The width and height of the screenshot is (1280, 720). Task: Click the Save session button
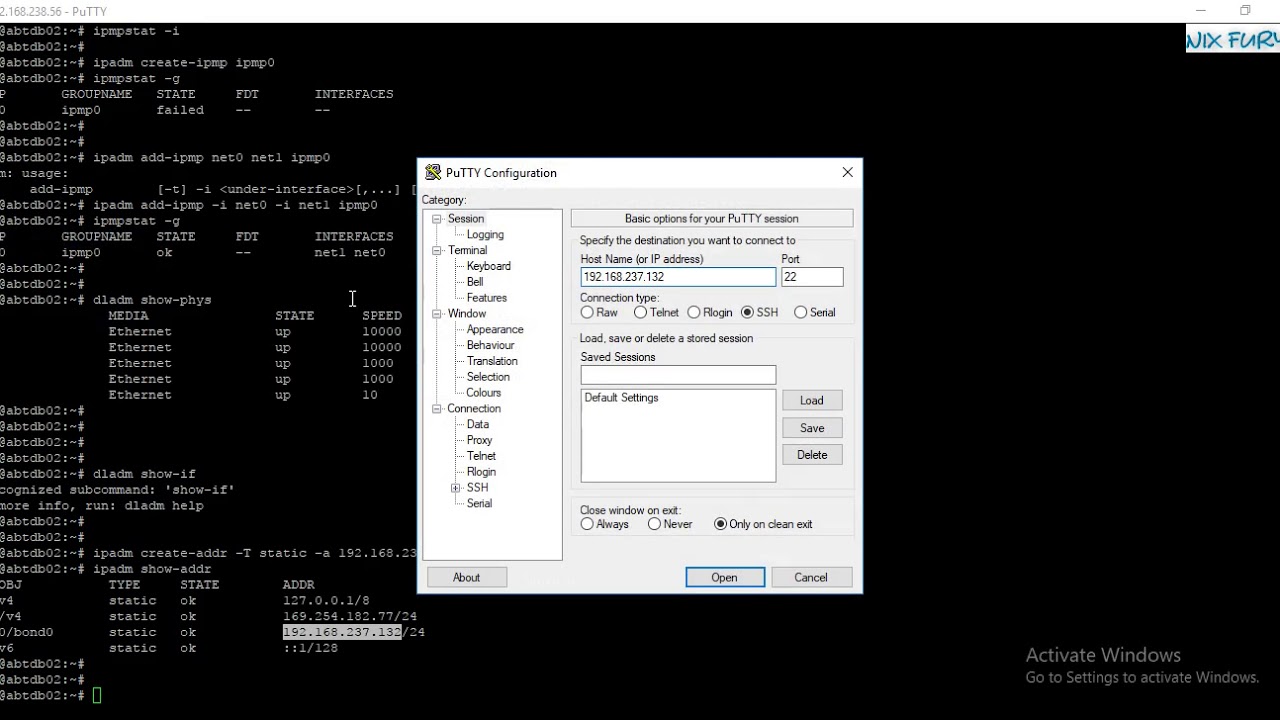tap(812, 428)
